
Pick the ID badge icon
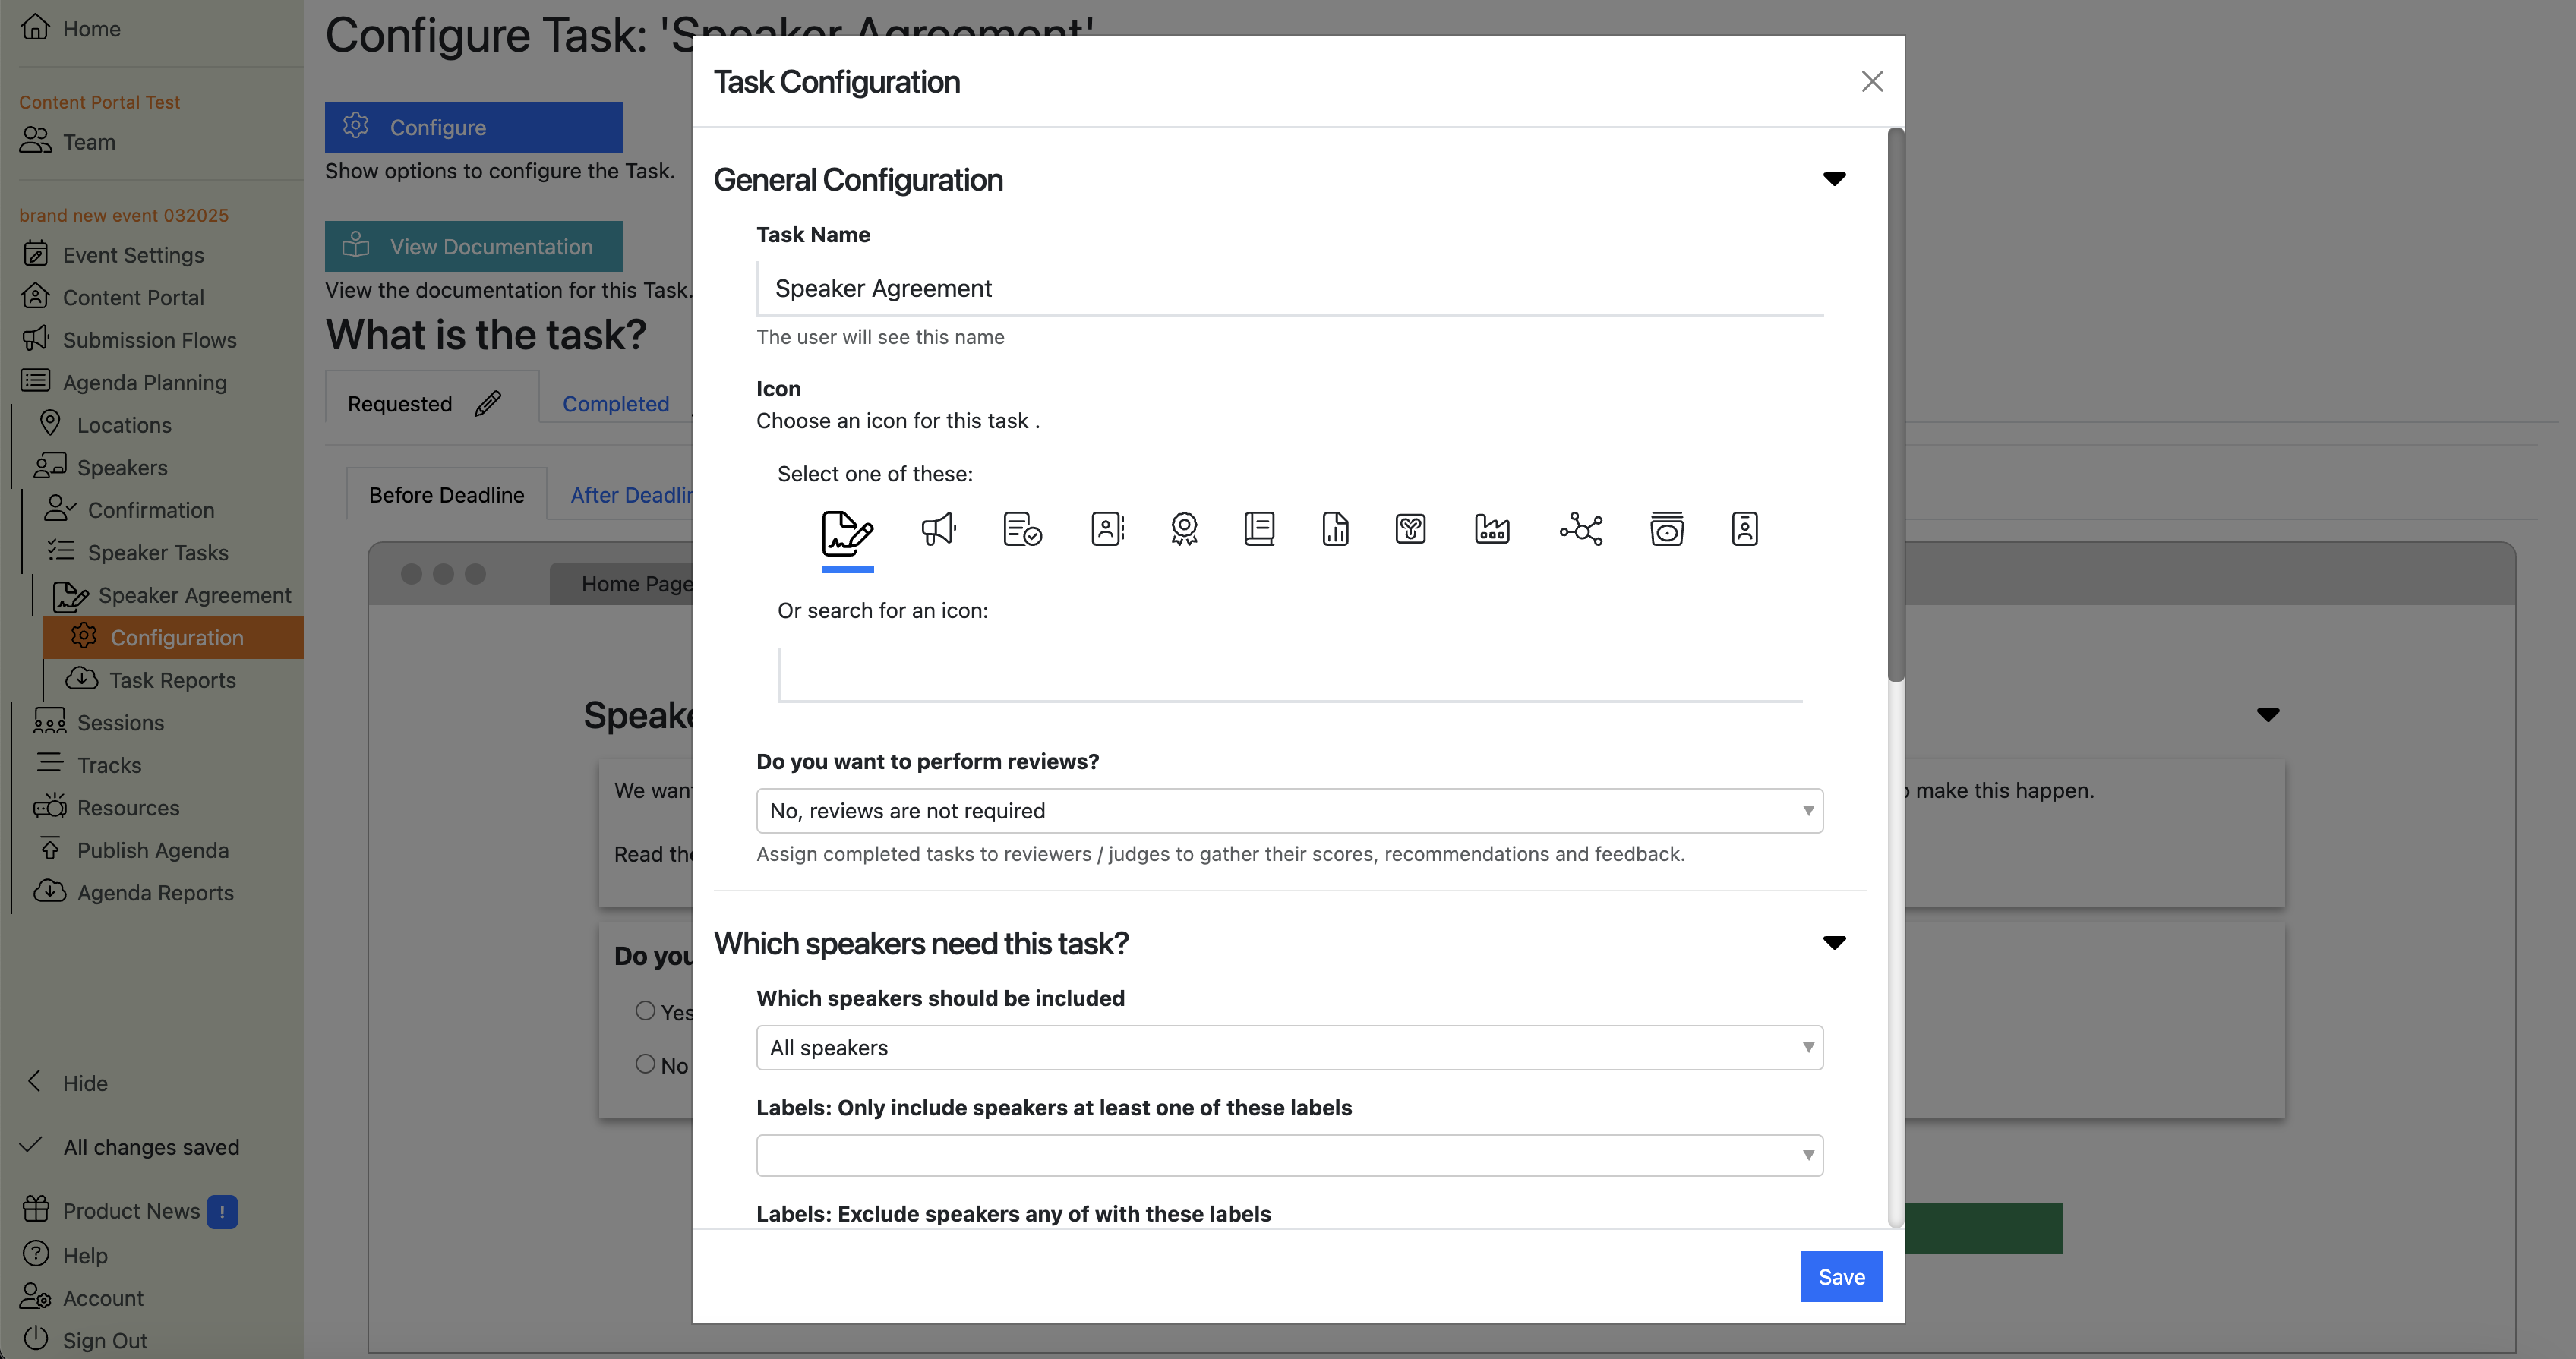click(x=1744, y=528)
